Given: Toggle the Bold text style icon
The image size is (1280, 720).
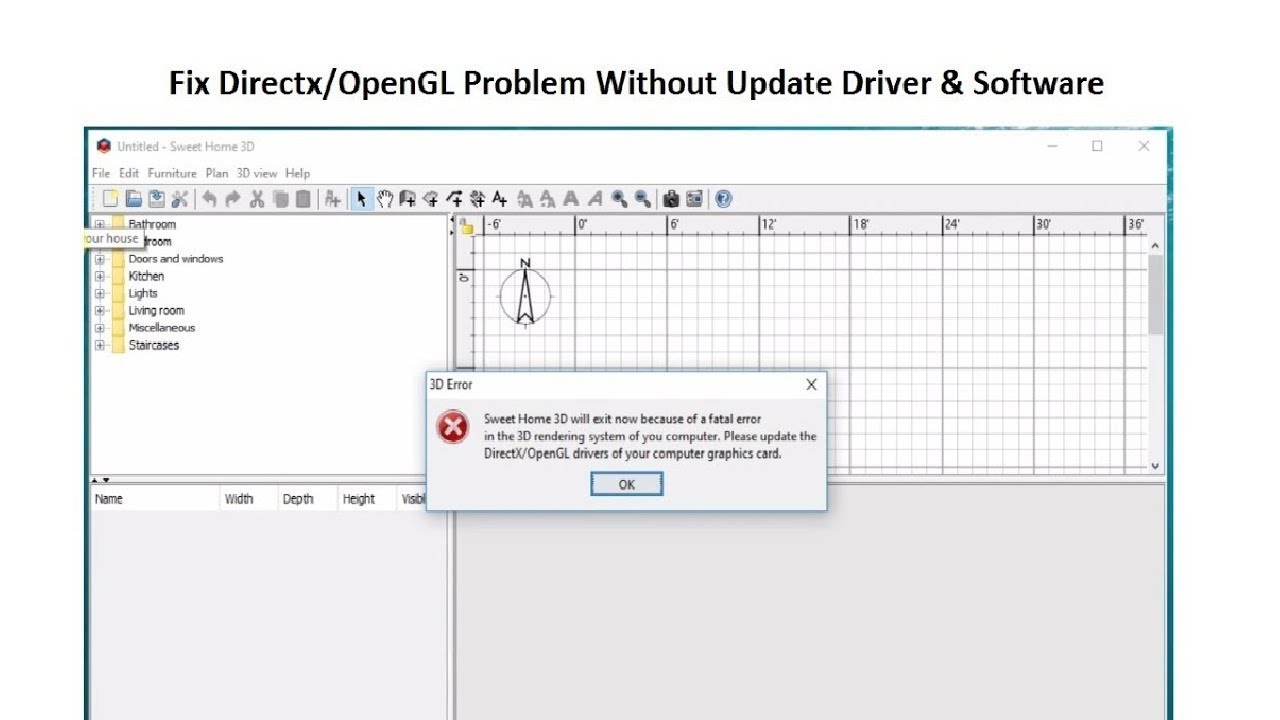Looking at the screenshot, I should (x=571, y=199).
